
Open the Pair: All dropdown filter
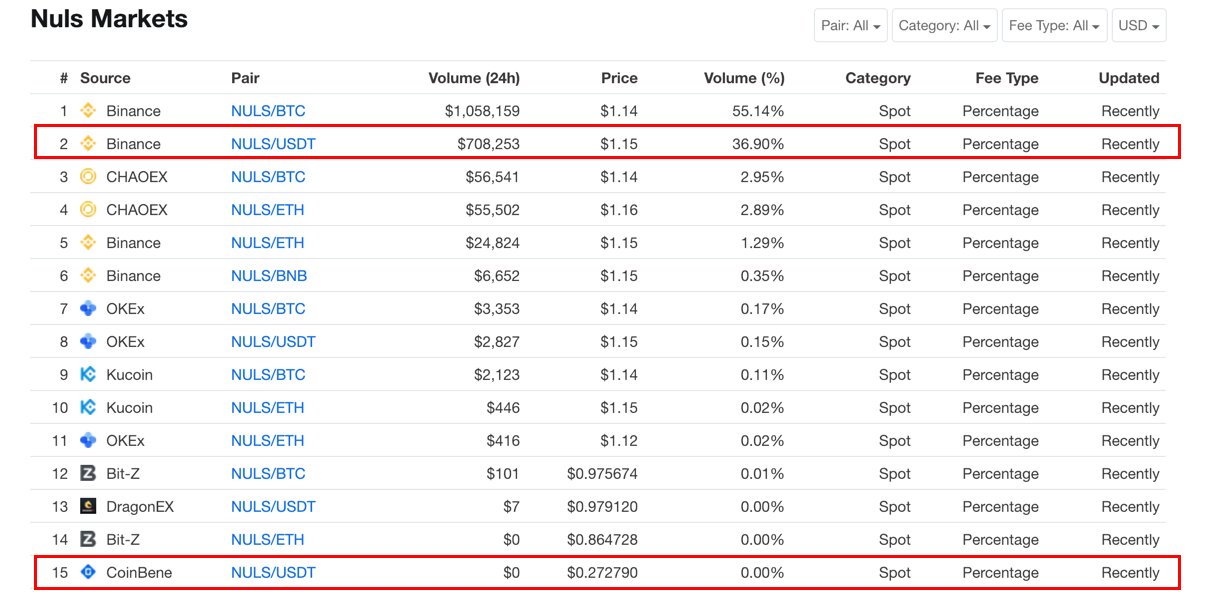[x=851, y=26]
